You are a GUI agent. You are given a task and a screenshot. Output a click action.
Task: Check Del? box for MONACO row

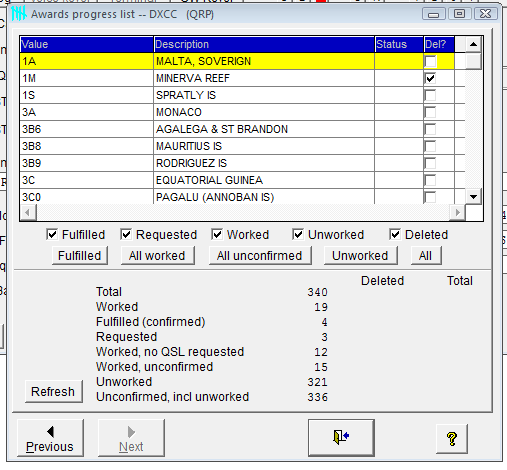coord(430,112)
